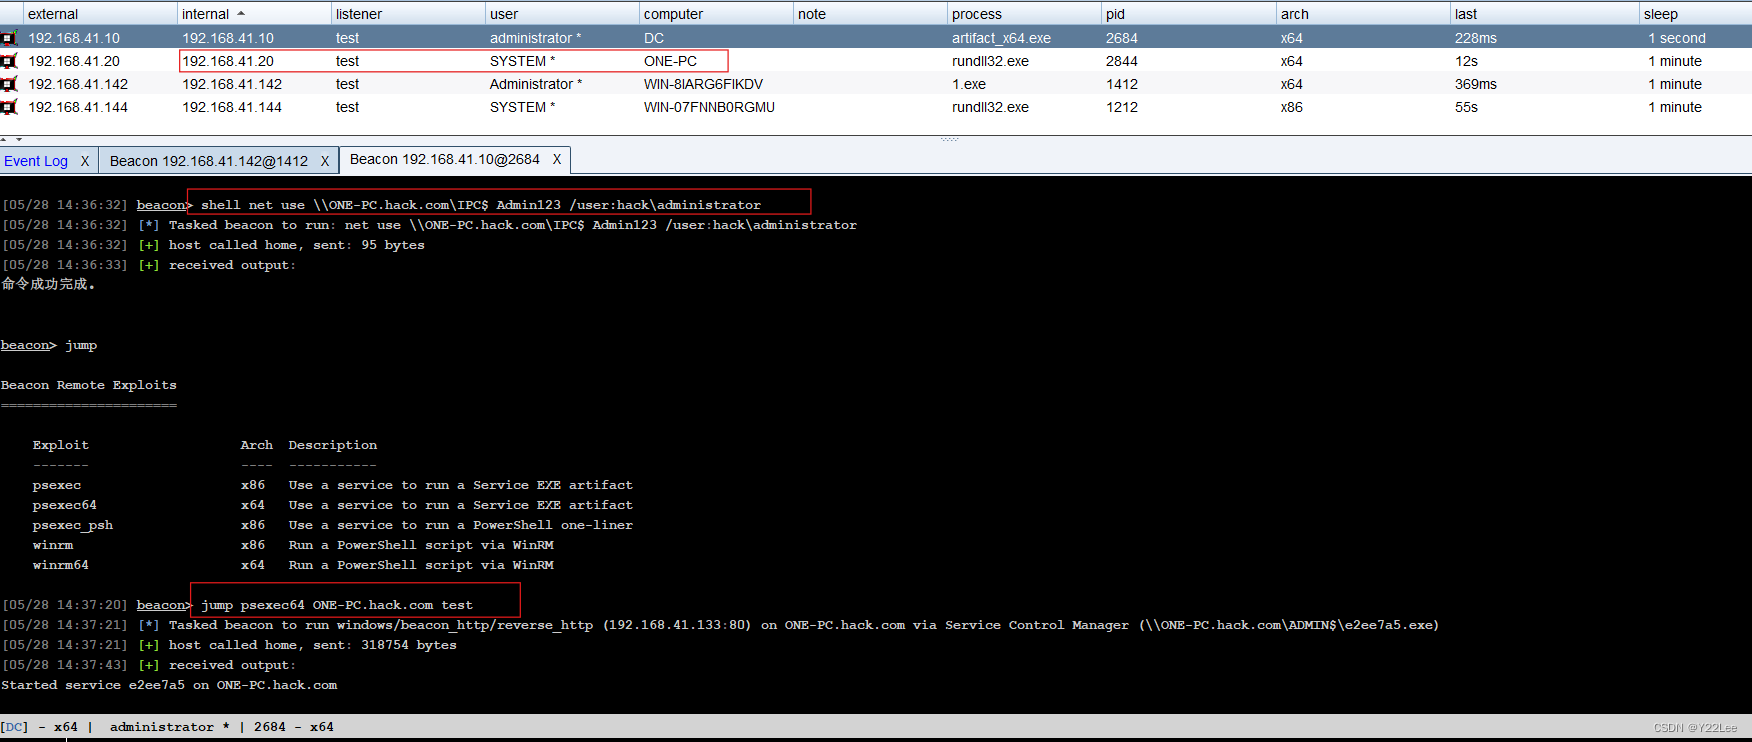Click ONE-PC computer name cell
The image size is (1752, 742).
tap(670, 61)
